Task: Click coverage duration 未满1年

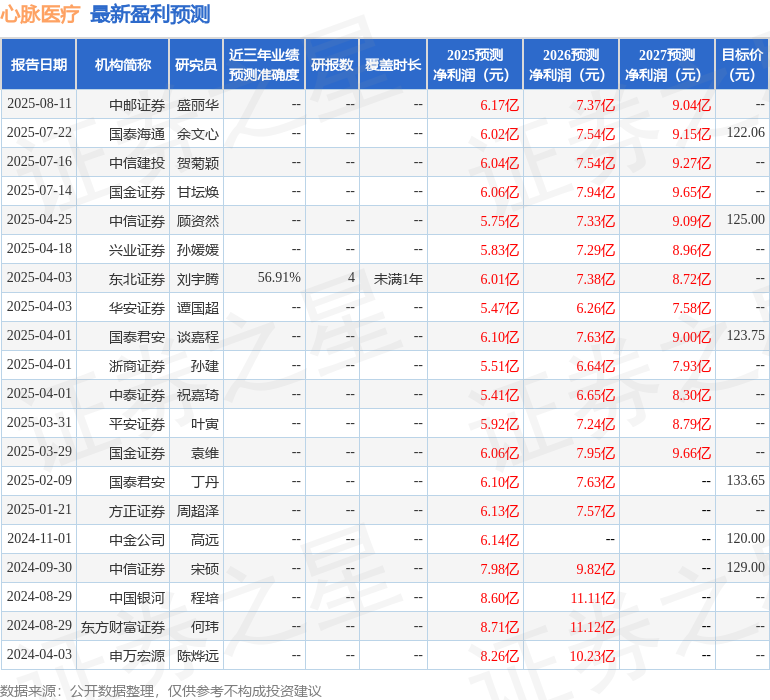Action: pyautogui.click(x=398, y=279)
